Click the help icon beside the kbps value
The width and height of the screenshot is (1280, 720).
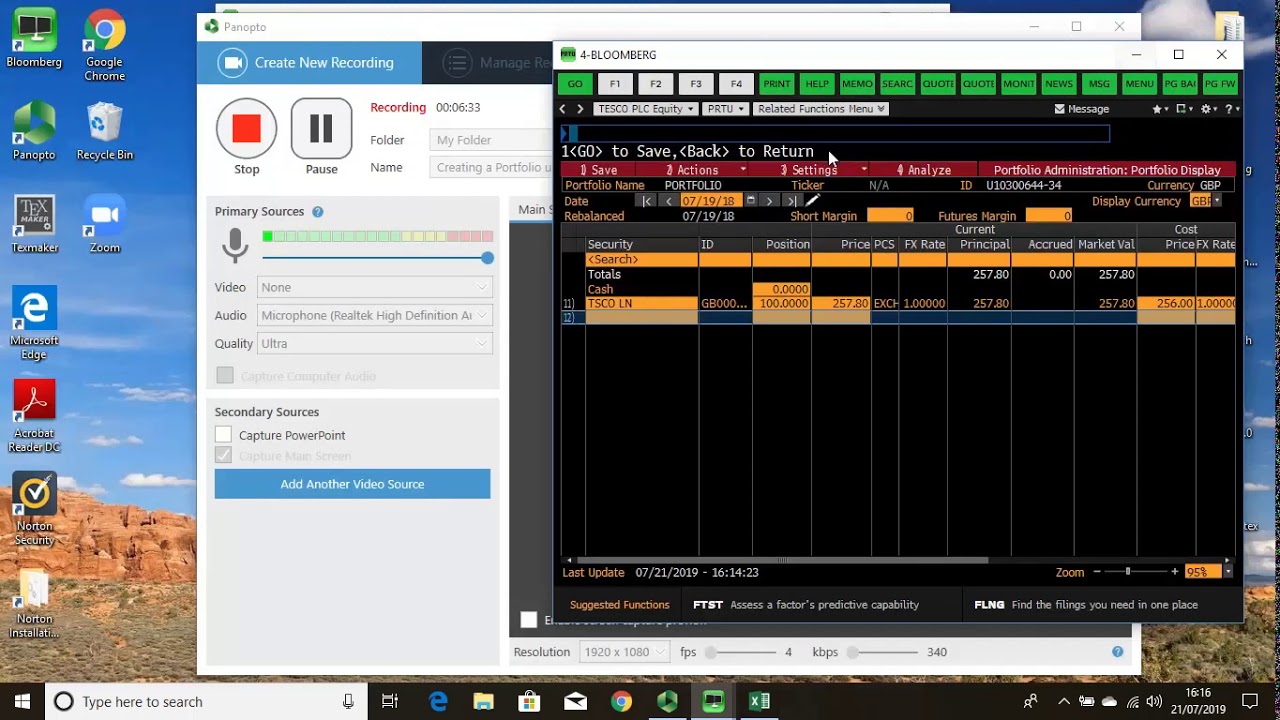(x=1118, y=652)
